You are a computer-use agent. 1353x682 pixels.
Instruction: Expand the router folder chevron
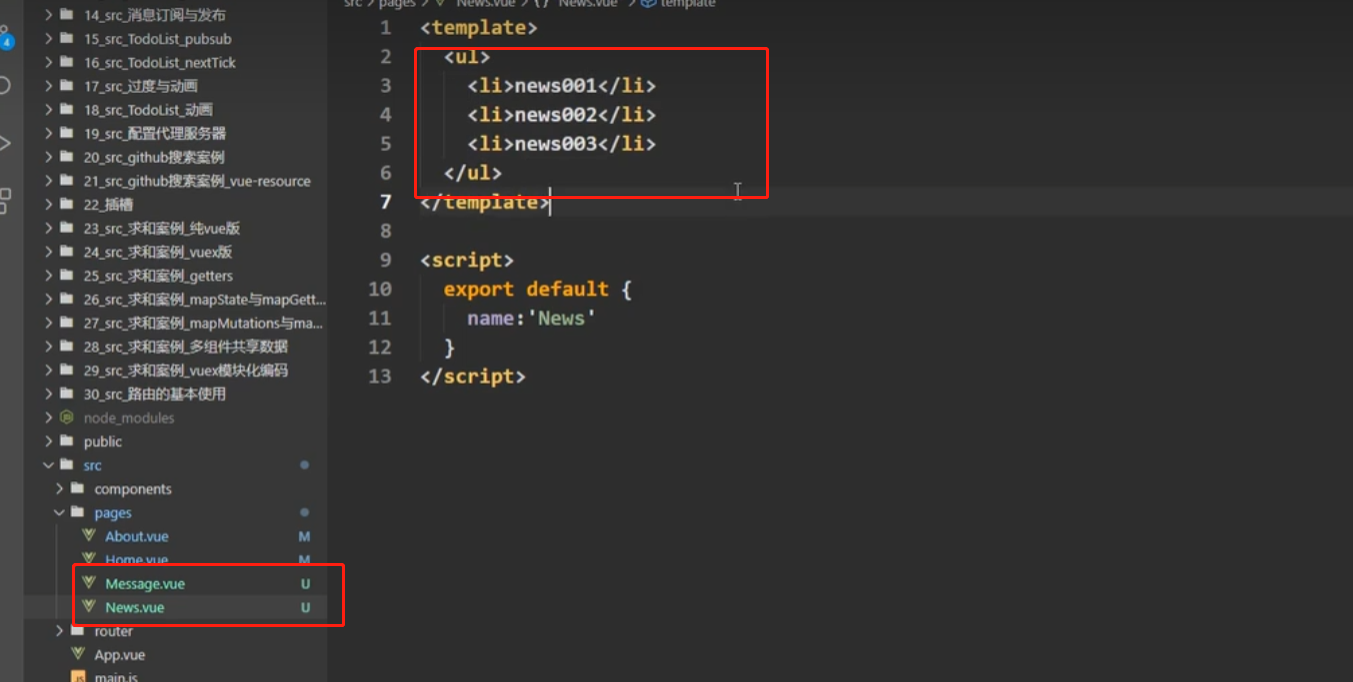point(59,631)
